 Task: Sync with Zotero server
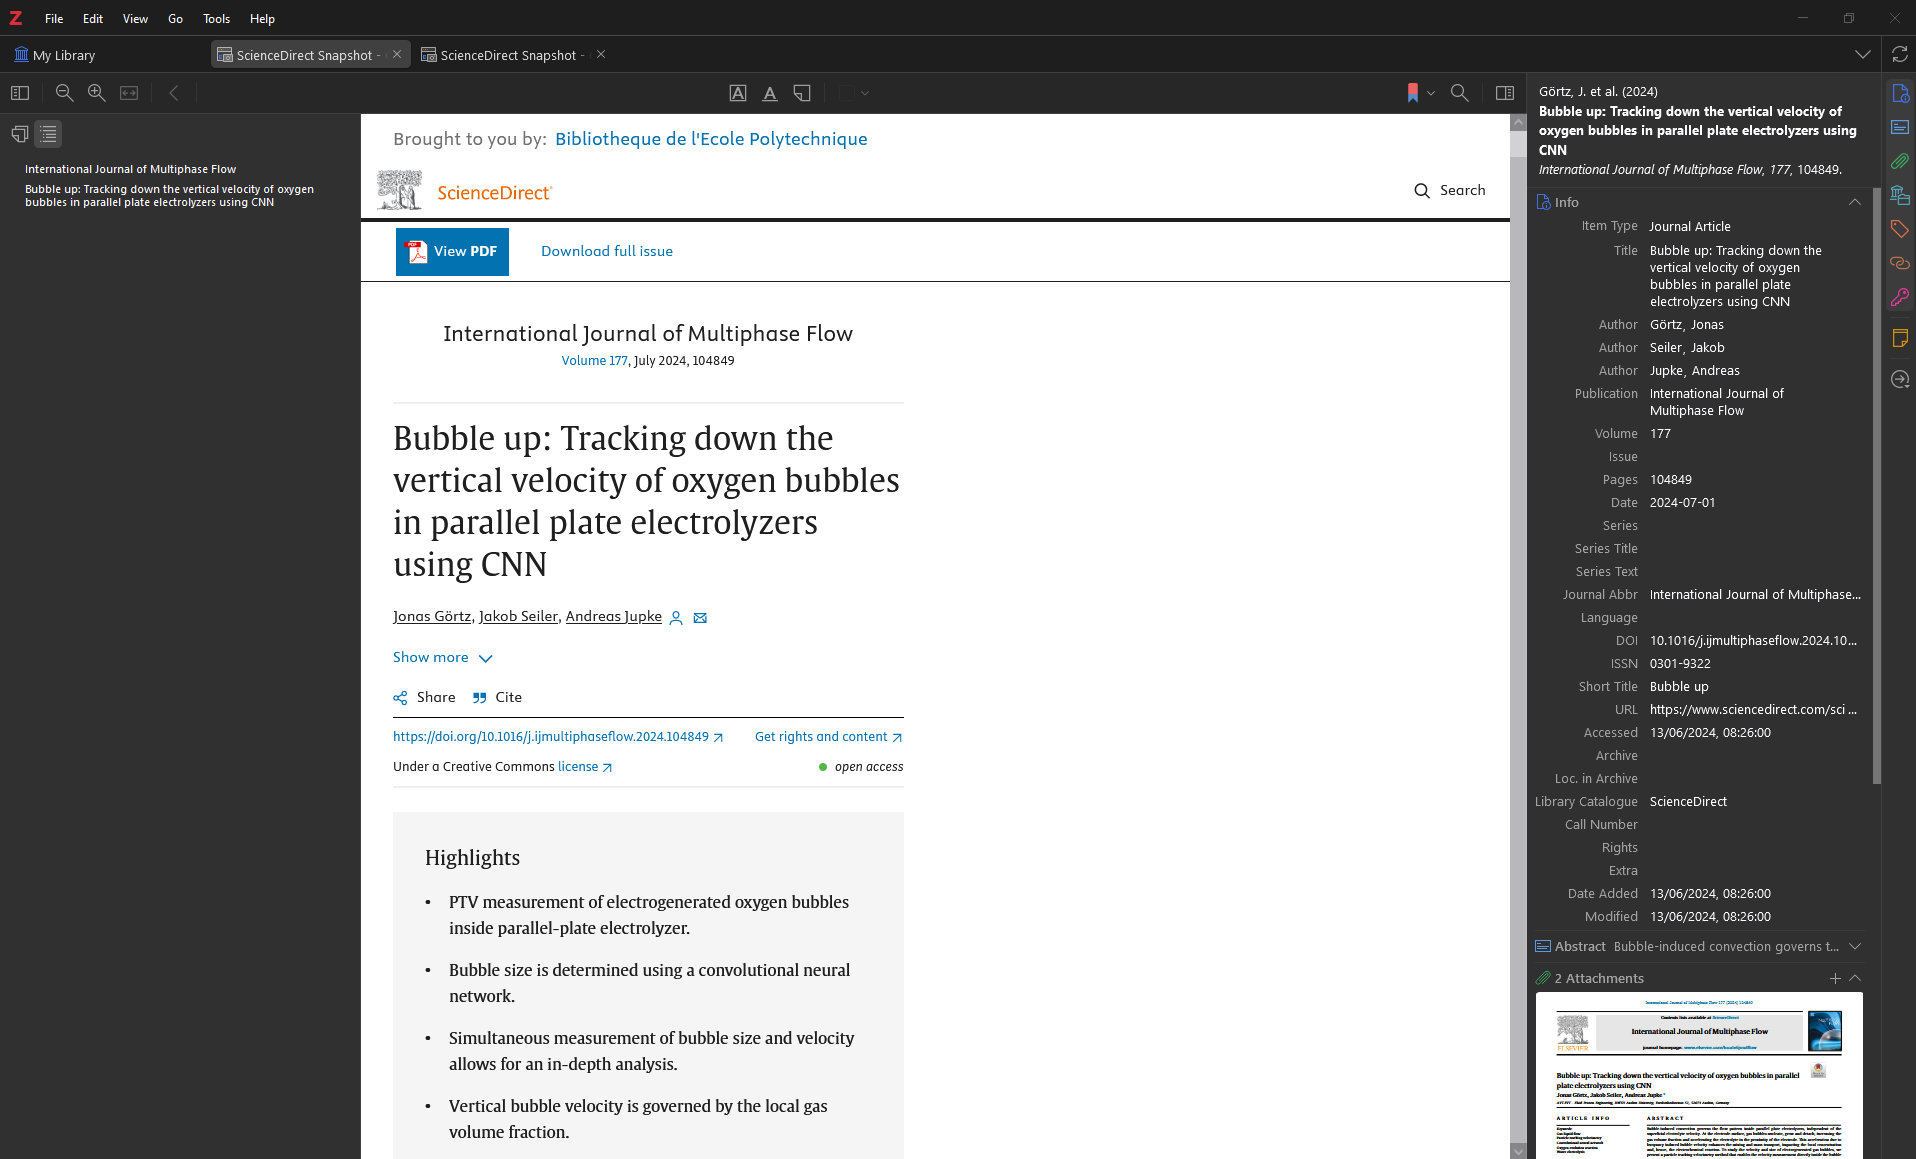tap(1900, 55)
